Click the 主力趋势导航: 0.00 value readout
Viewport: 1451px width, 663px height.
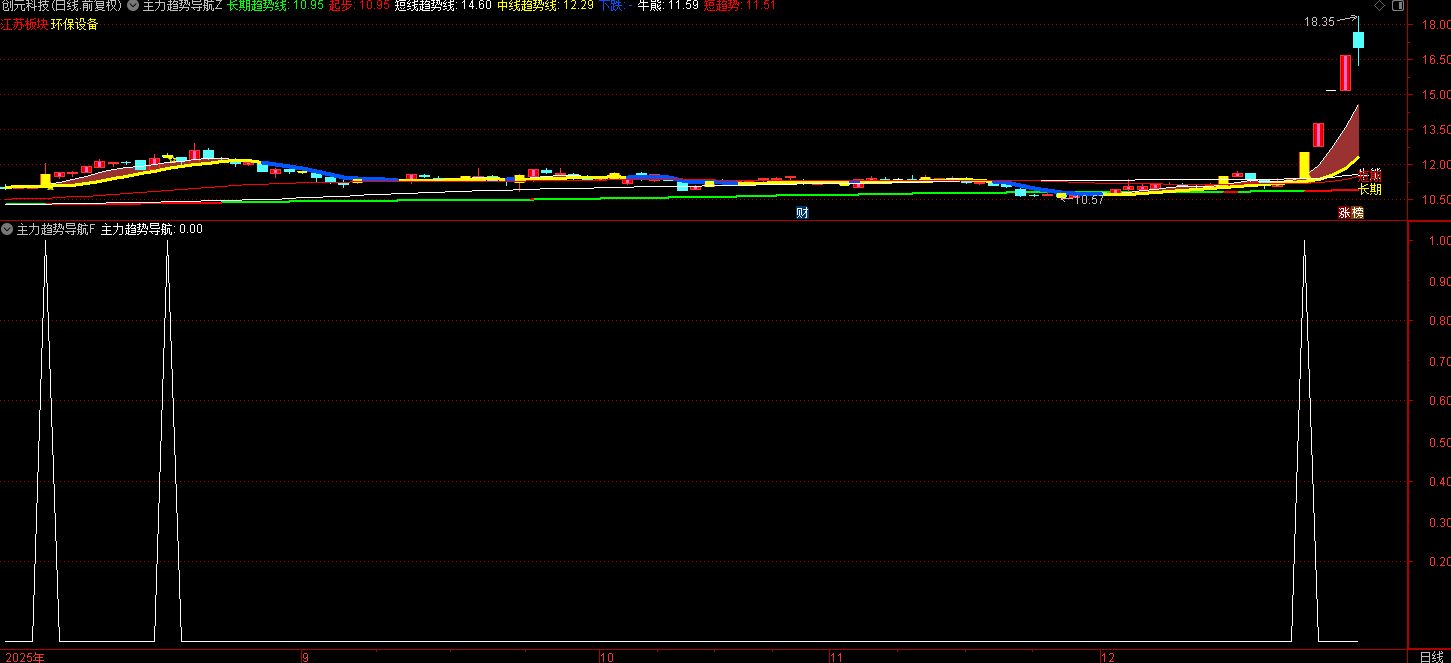tap(152, 229)
